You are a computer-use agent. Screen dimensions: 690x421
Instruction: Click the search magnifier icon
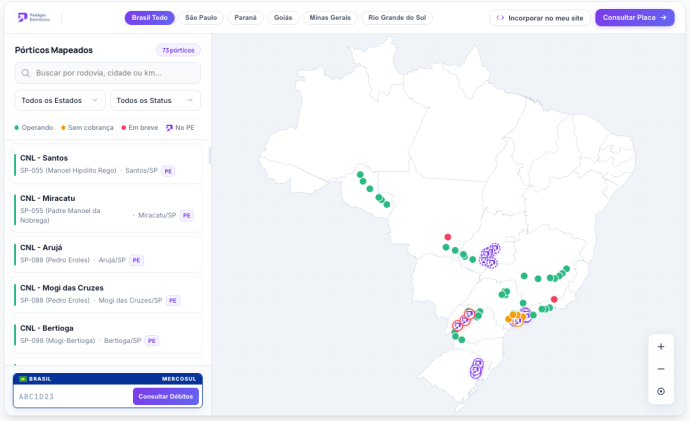(26, 73)
